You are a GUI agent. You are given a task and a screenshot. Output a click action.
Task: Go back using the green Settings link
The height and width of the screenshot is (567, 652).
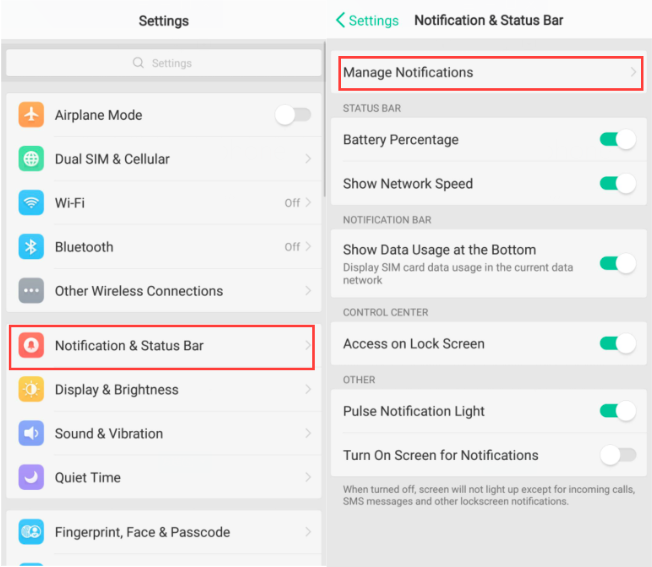pyautogui.click(x=367, y=20)
